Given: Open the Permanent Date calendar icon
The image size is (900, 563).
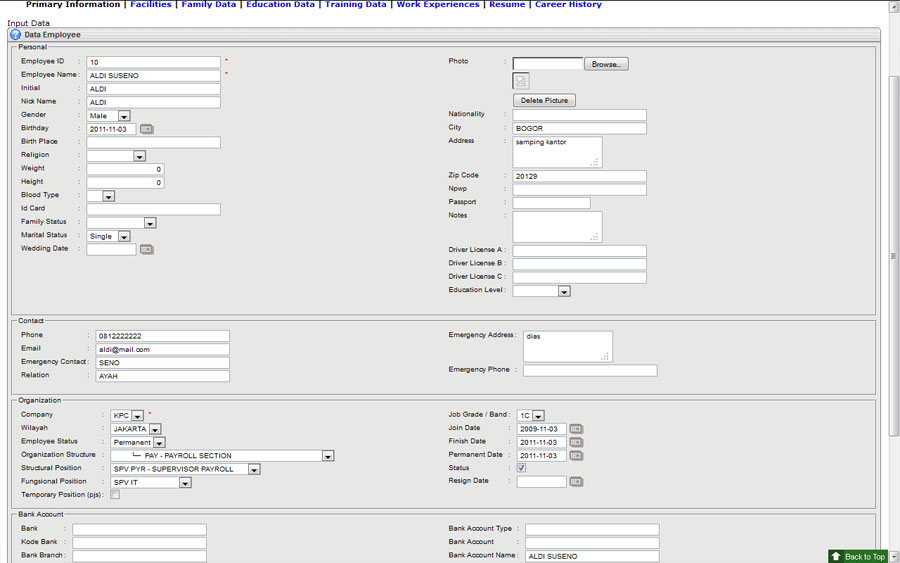Looking at the screenshot, I should pyautogui.click(x=576, y=456).
